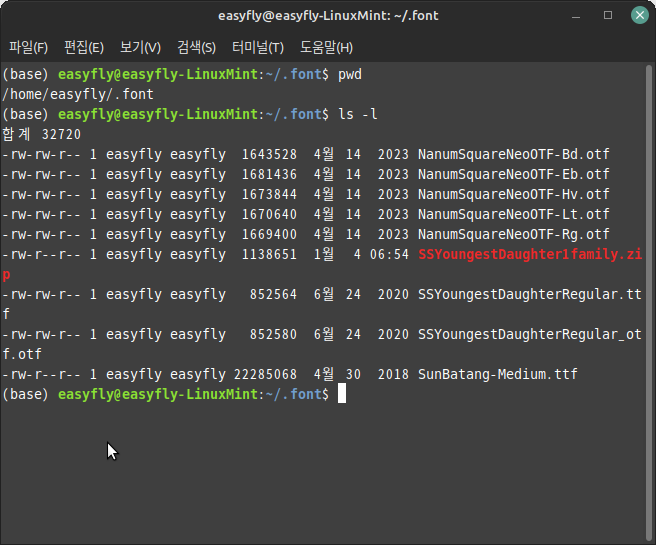
Task: Click the year 2018 in SunBatang row
Action: click(393, 374)
